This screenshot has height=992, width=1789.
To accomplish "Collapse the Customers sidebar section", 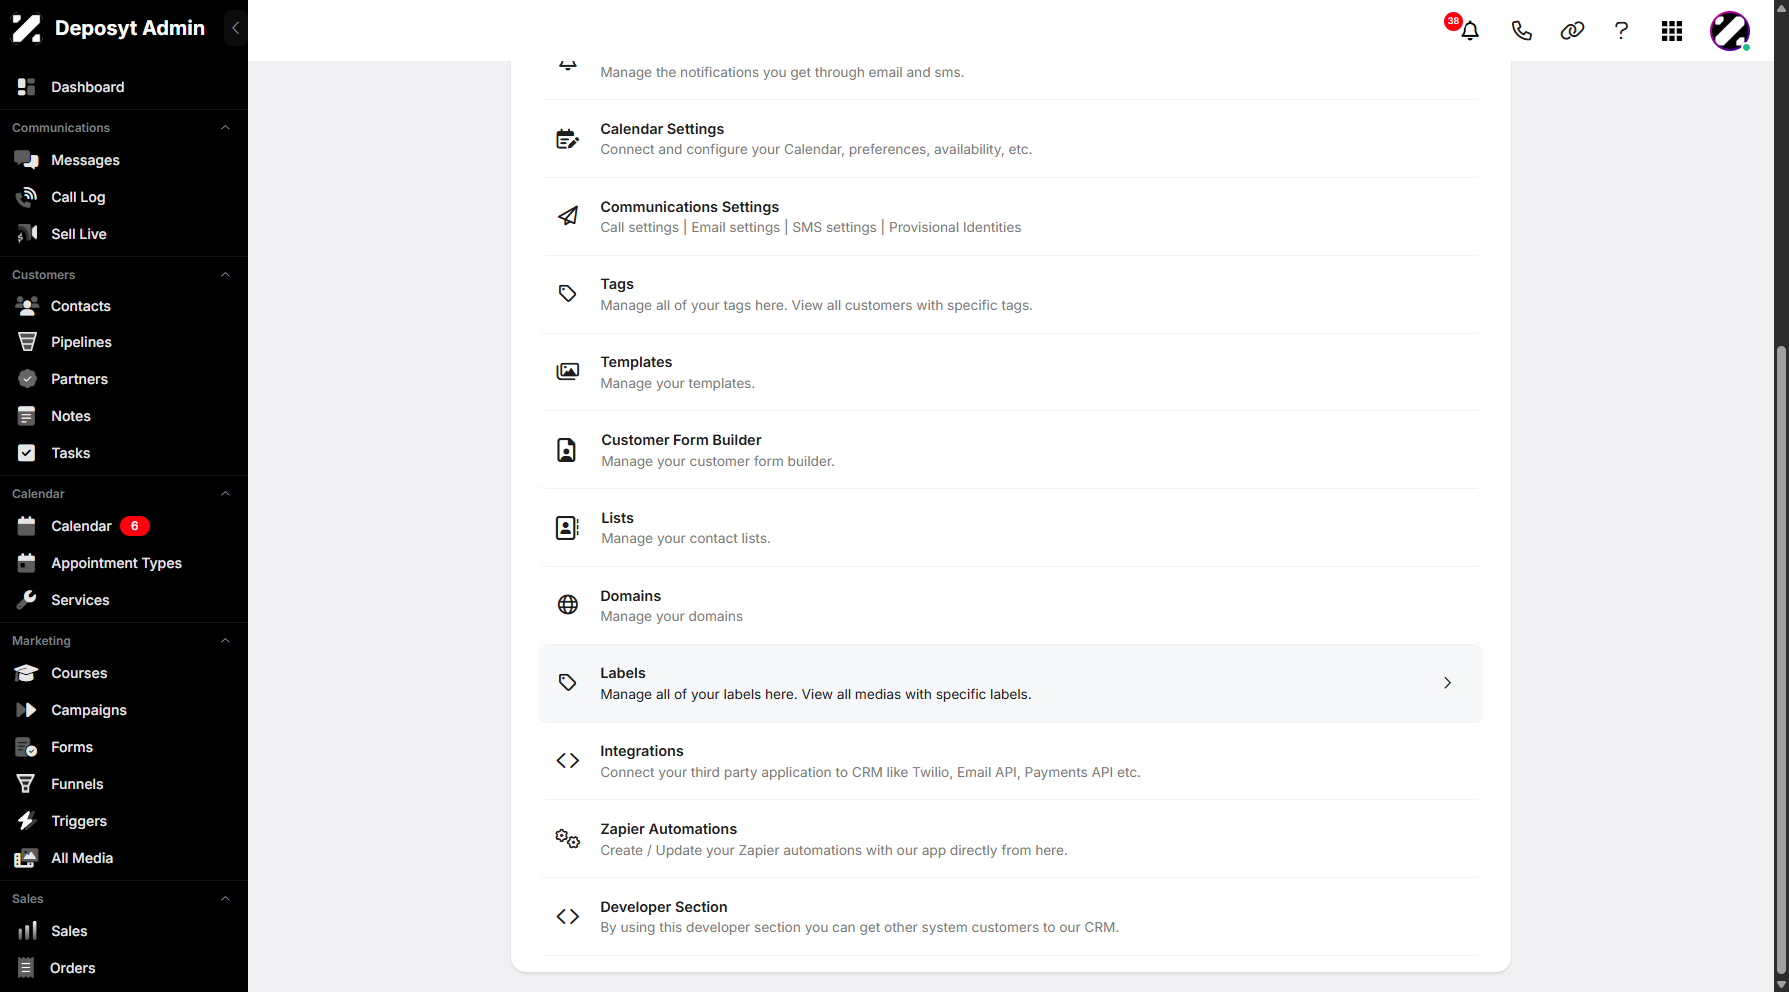I will [225, 275].
